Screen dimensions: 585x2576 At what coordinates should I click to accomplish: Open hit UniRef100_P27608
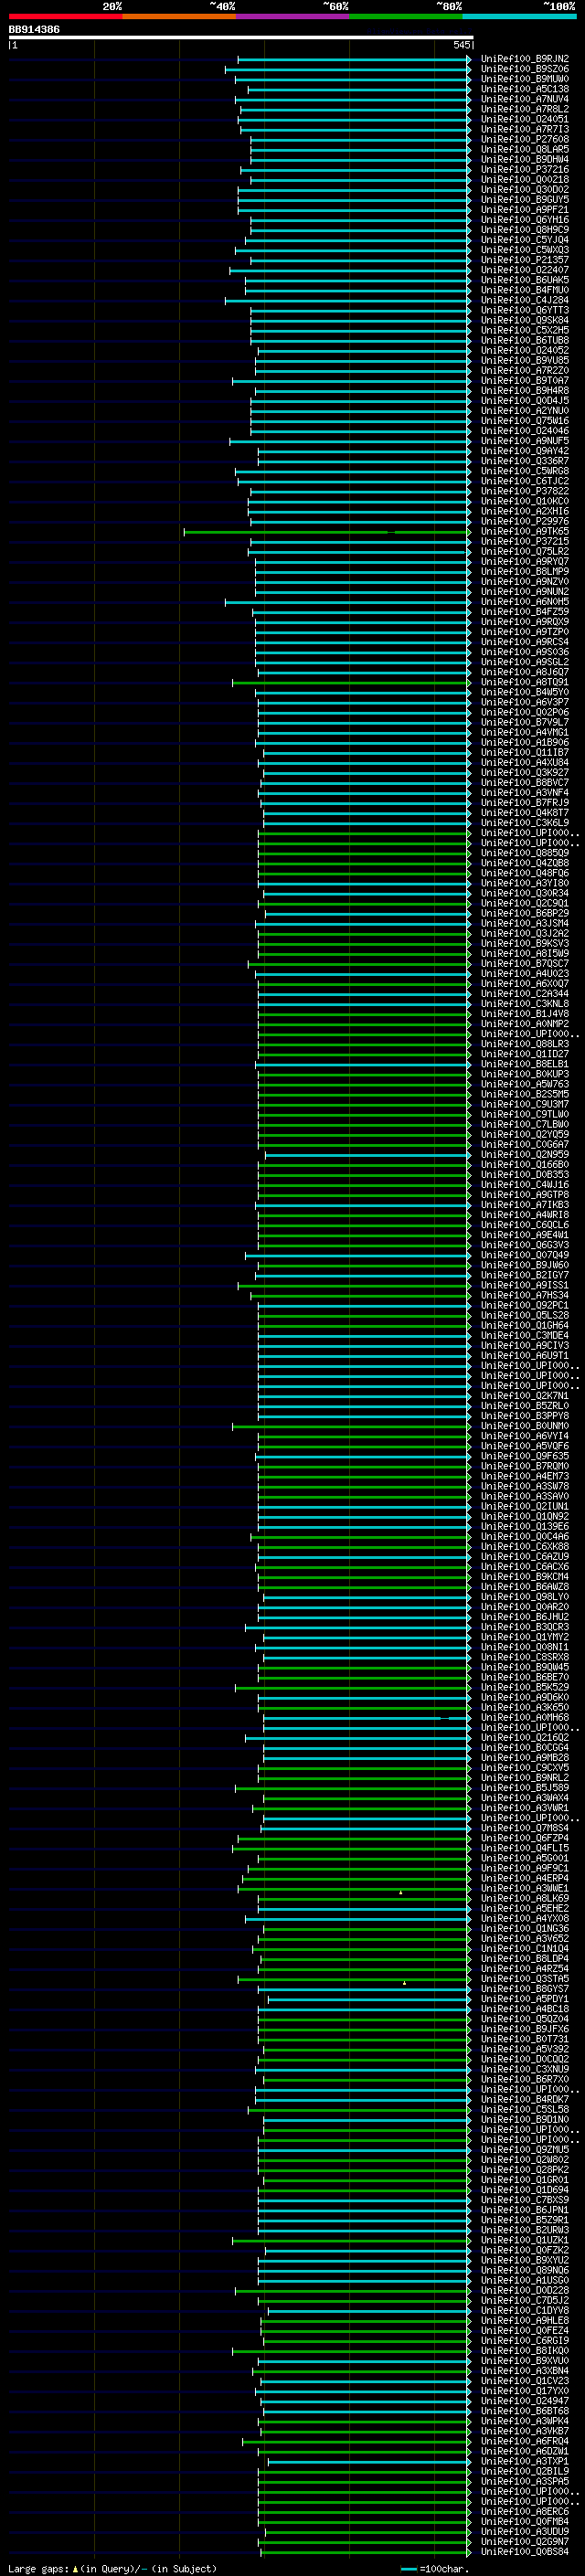[524, 139]
